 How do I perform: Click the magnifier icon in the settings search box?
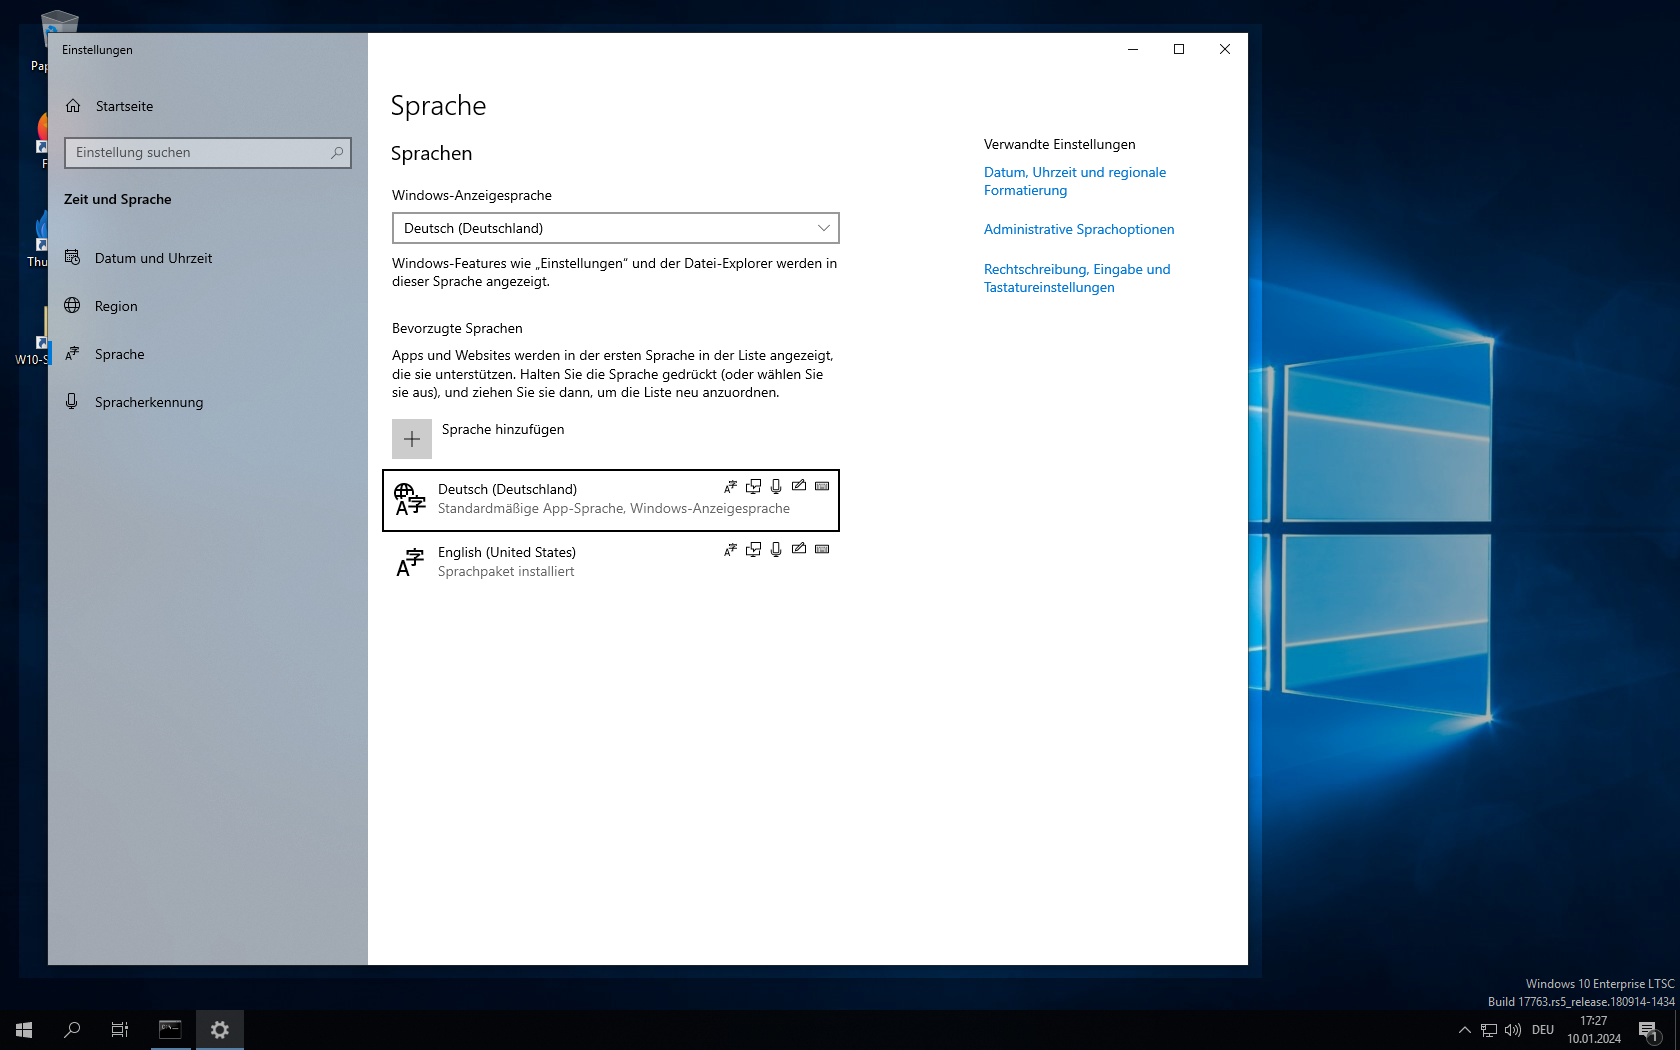tap(337, 153)
